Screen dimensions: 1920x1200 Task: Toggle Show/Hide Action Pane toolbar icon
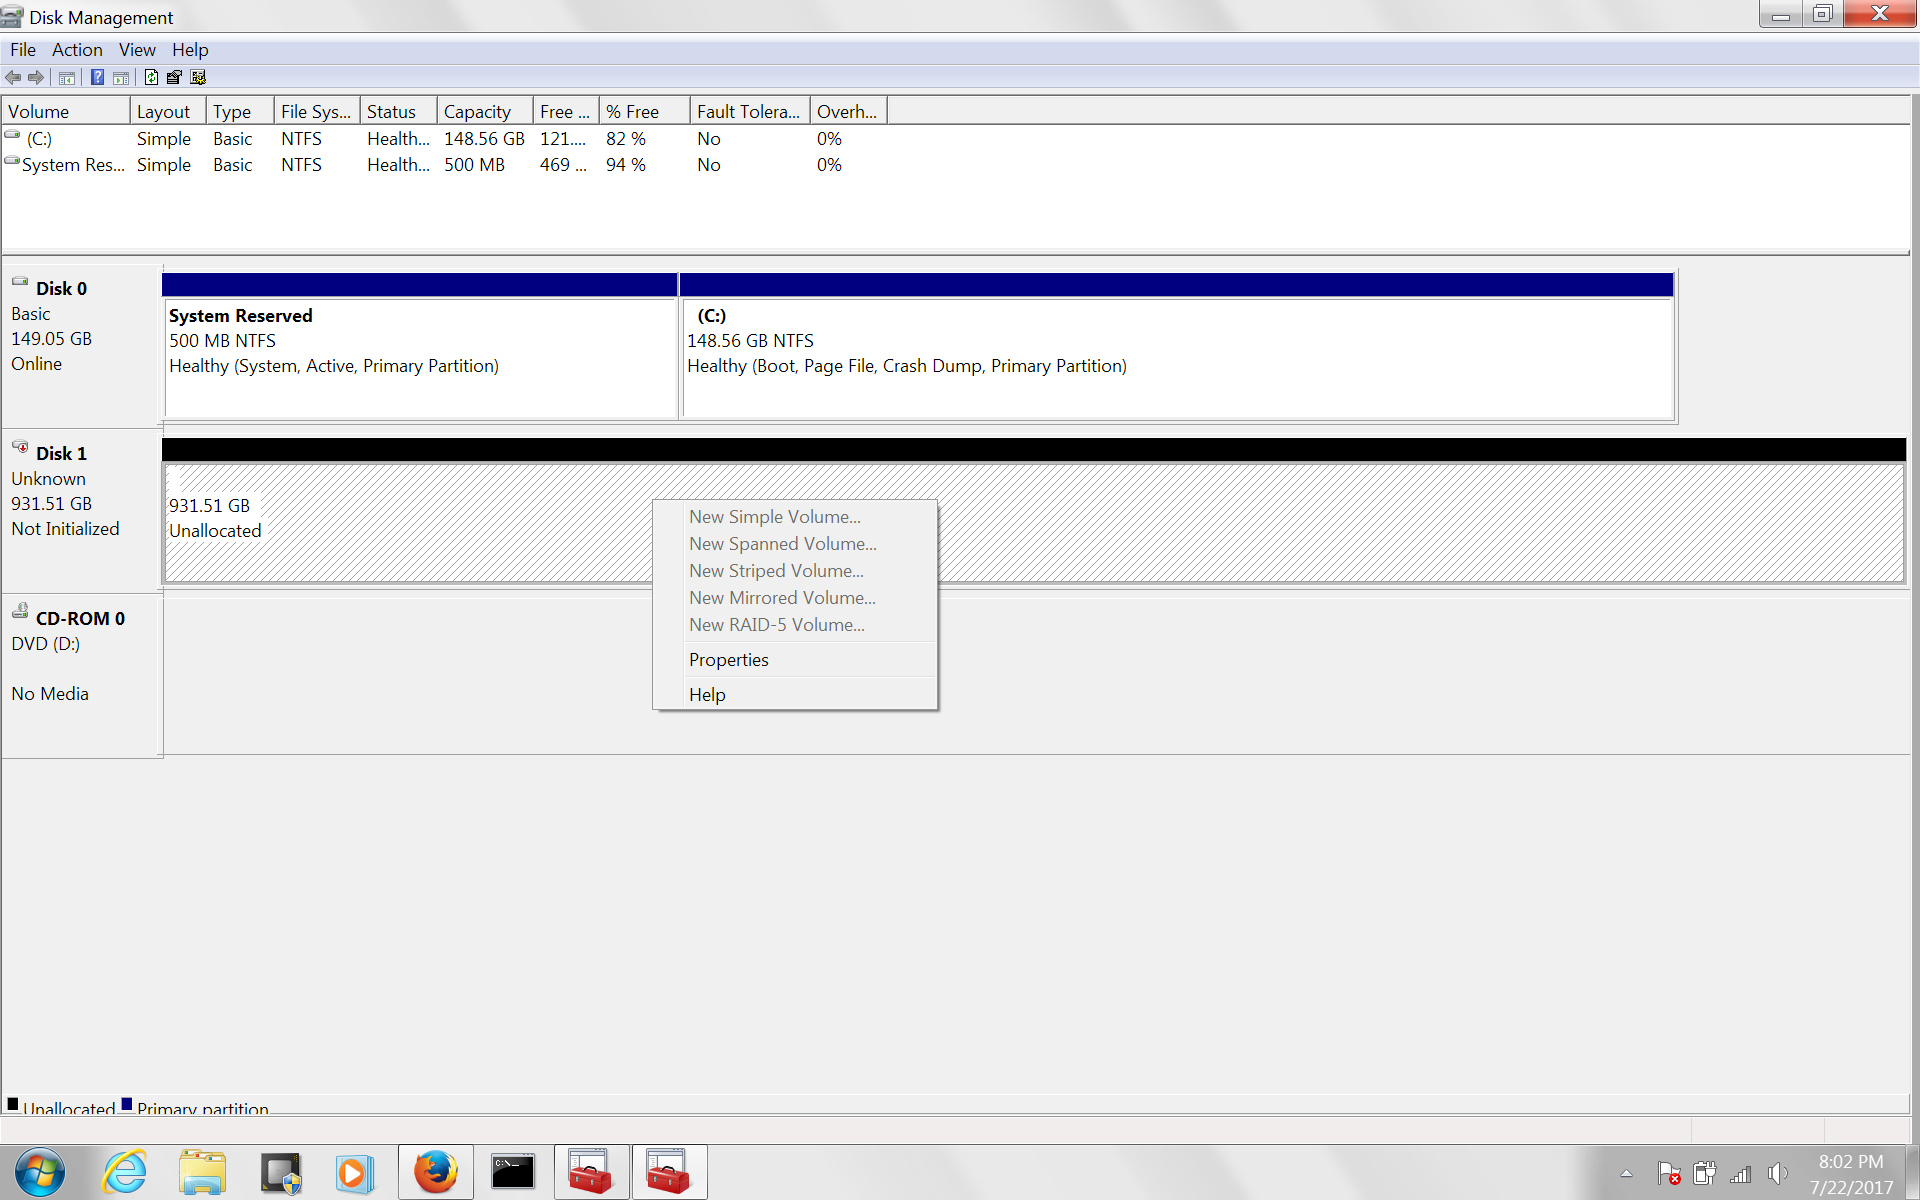(x=121, y=77)
